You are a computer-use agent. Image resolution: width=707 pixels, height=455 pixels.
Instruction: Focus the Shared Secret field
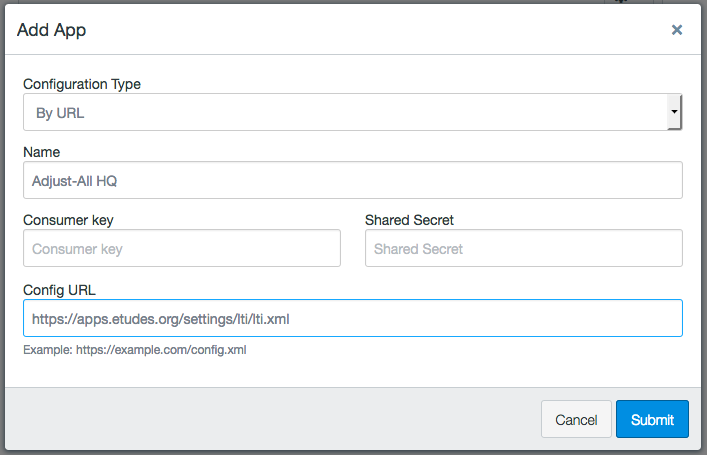coord(523,248)
